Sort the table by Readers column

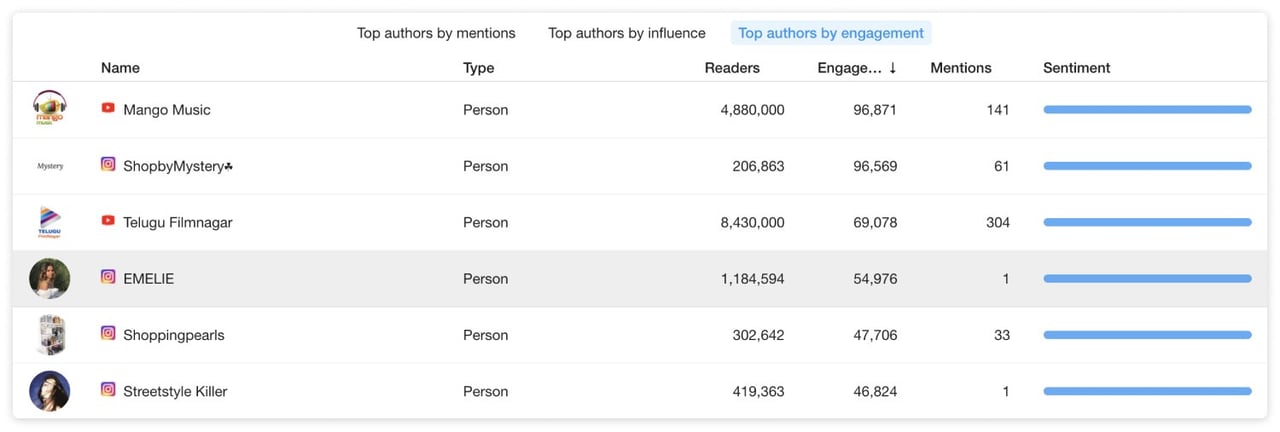(x=732, y=68)
